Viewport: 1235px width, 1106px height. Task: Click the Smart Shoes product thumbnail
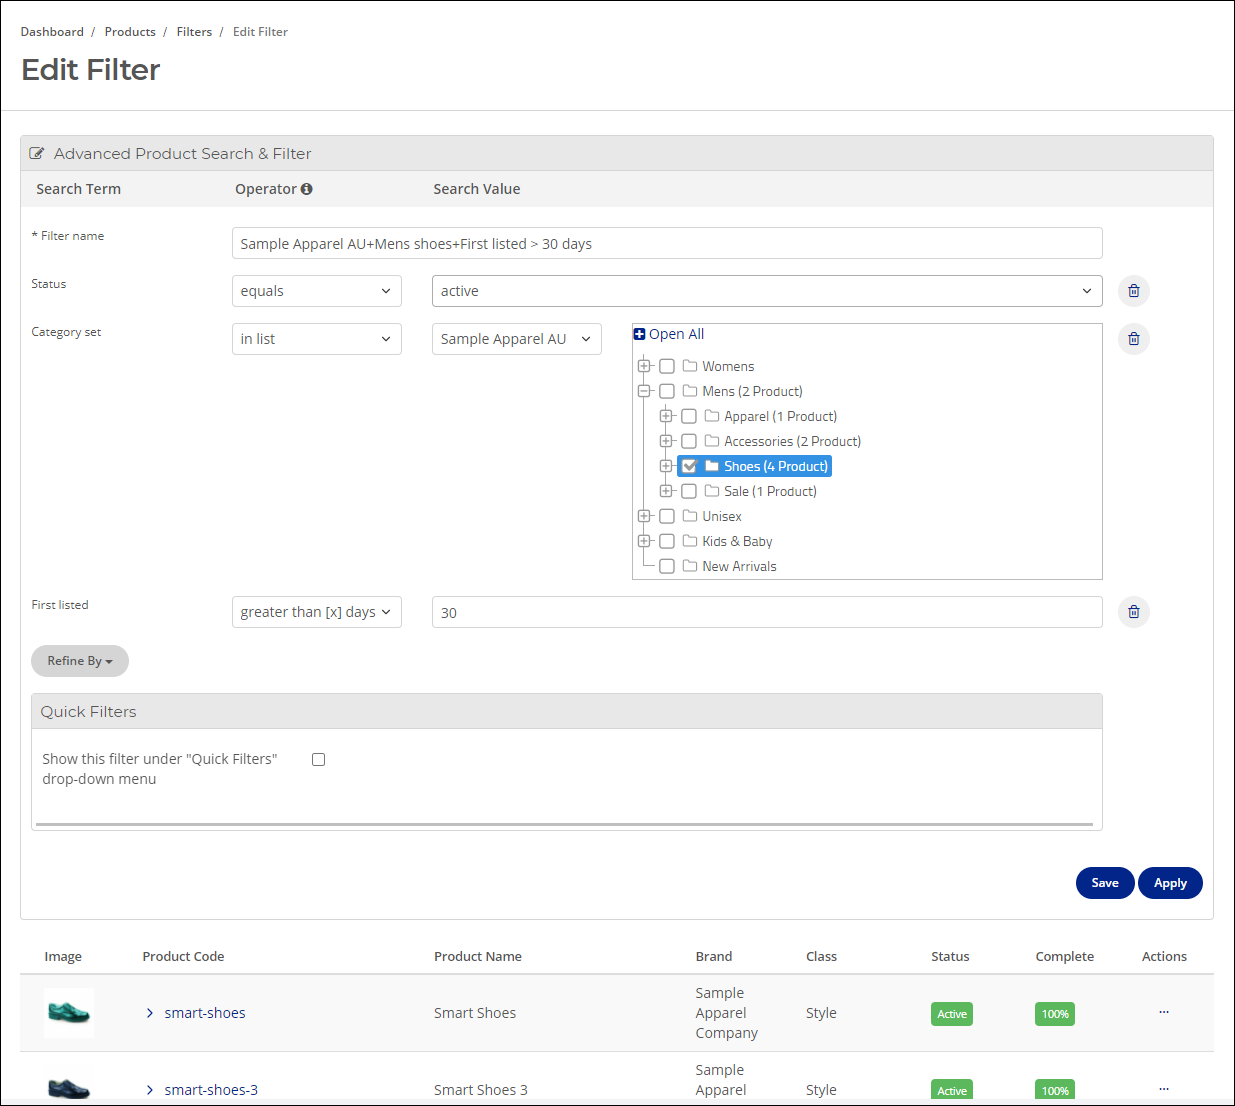[x=69, y=1013]
